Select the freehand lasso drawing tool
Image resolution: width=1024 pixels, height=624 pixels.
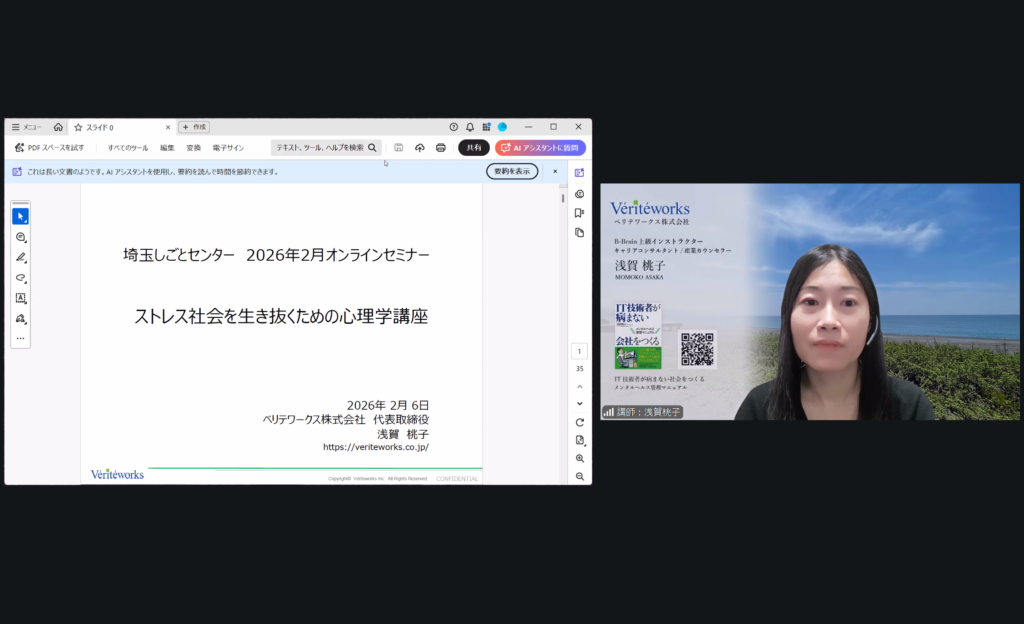[20, 278]
